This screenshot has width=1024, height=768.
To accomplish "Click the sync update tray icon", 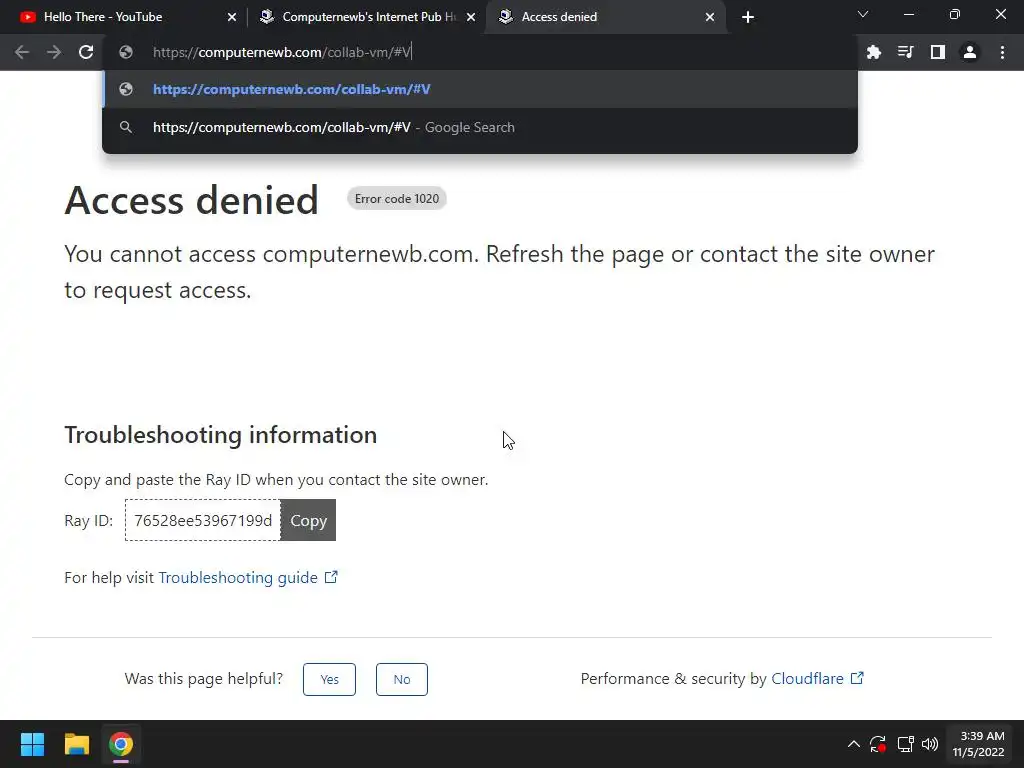I will click(x=878, y=744).
